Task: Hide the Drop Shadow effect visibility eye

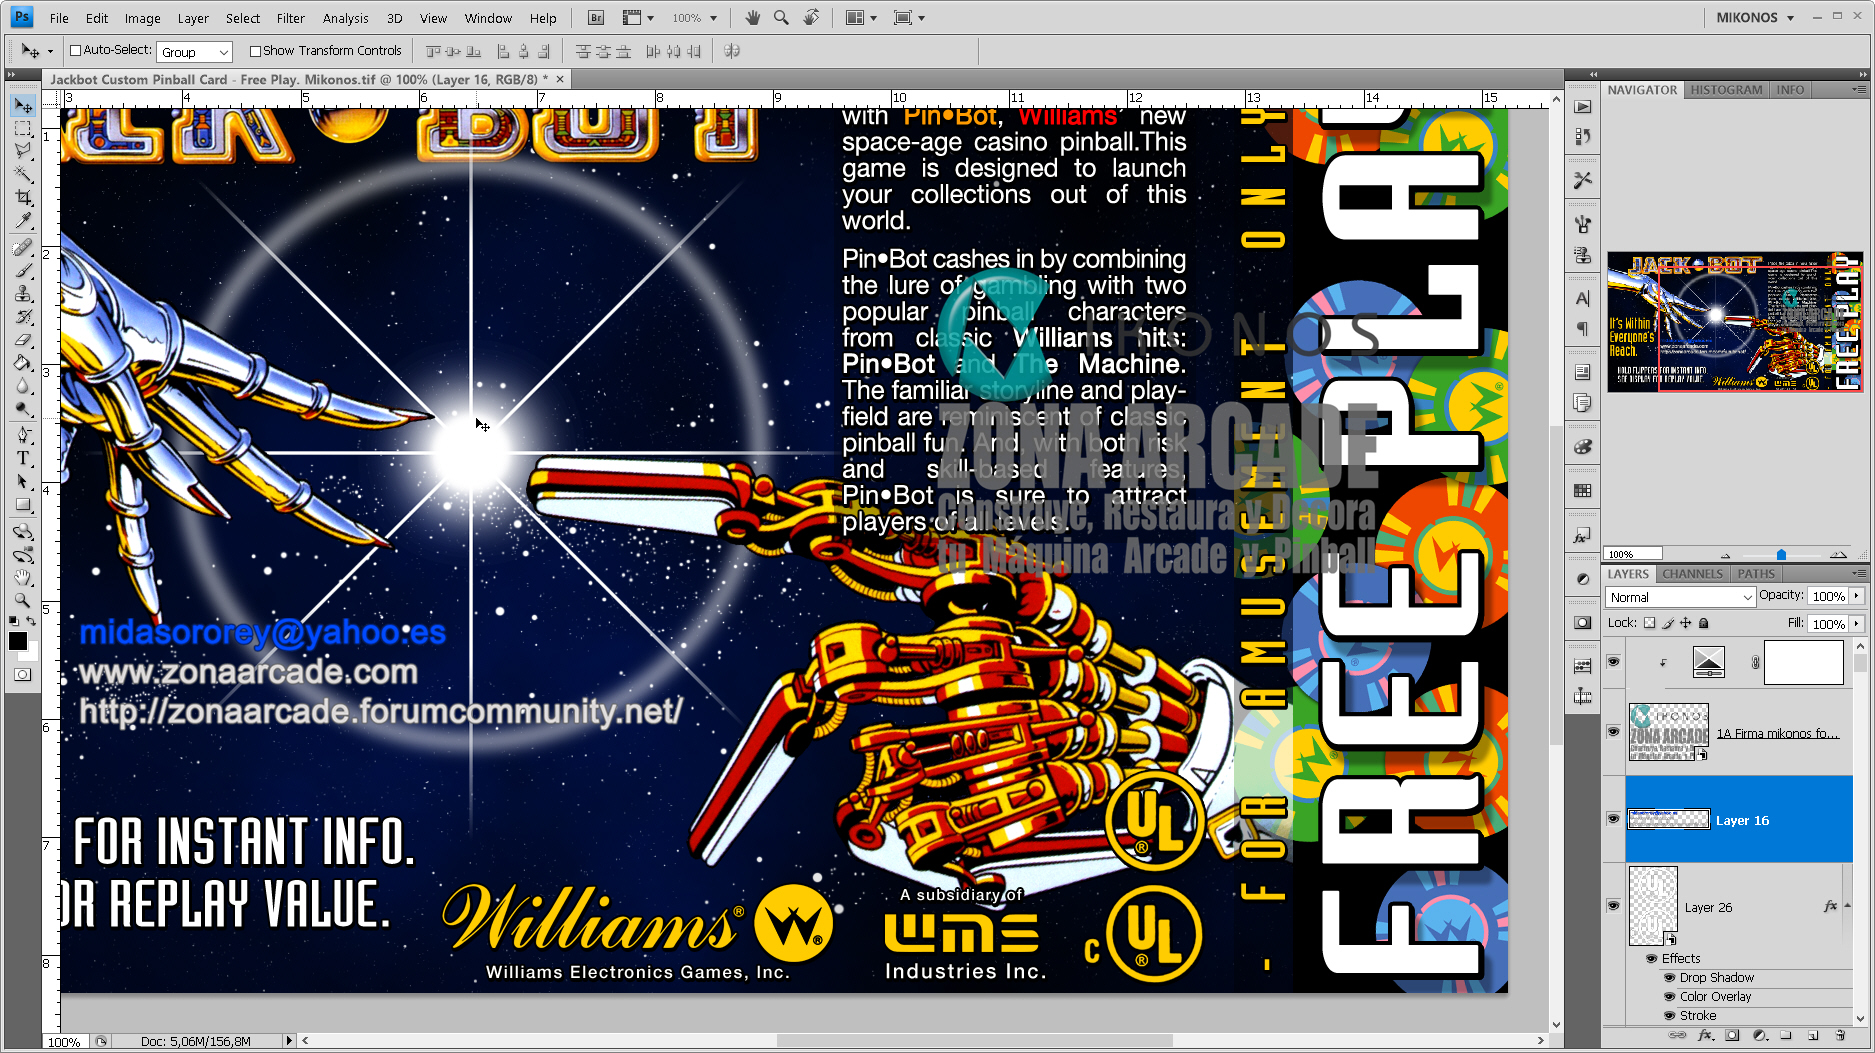Action: (1669, 977)
